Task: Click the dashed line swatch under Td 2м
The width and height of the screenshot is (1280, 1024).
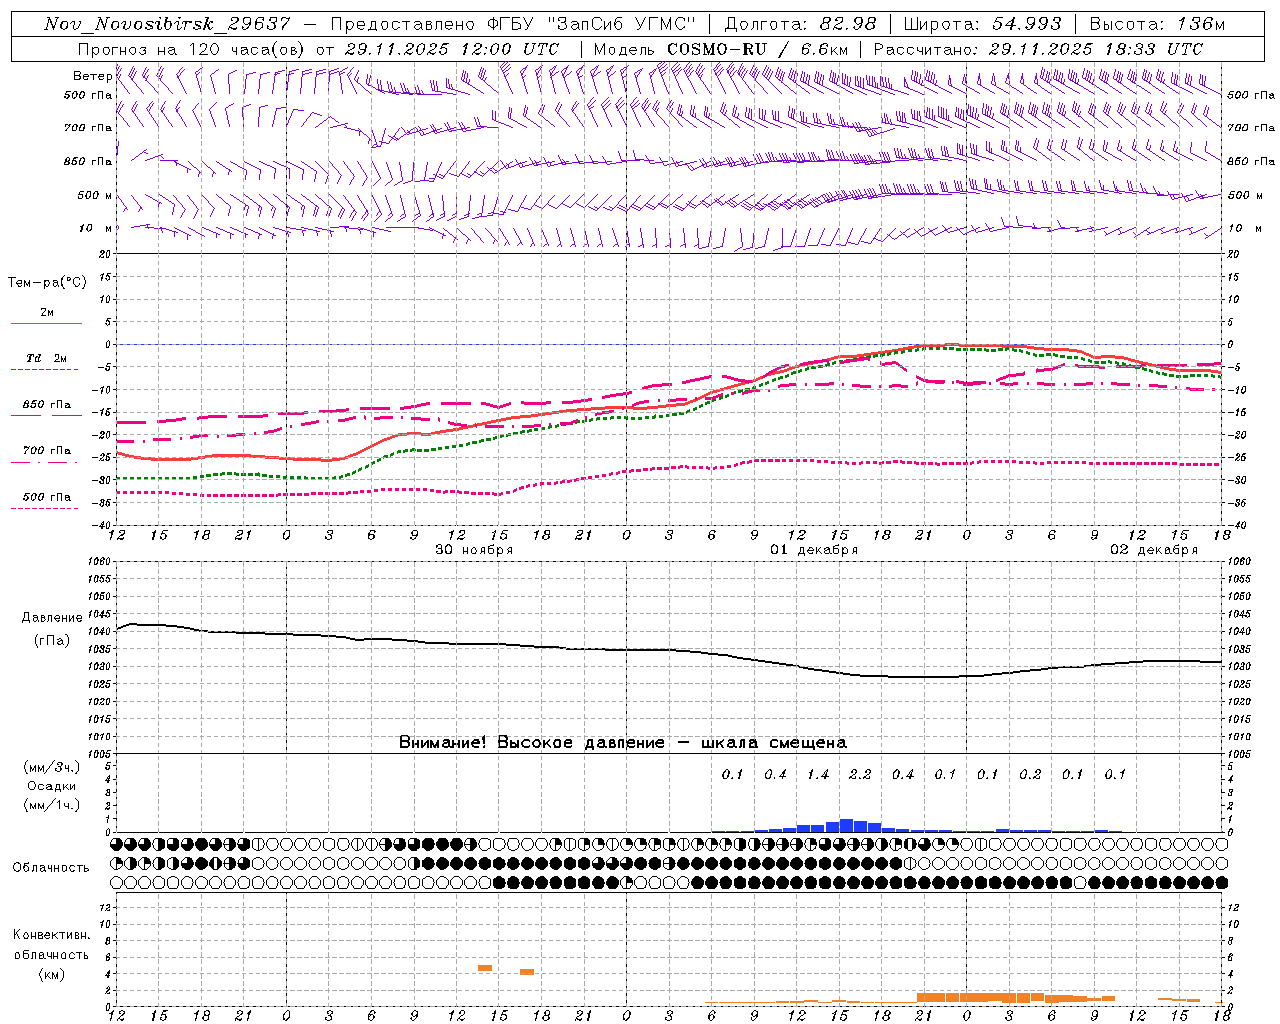Action: coord(44,370)
